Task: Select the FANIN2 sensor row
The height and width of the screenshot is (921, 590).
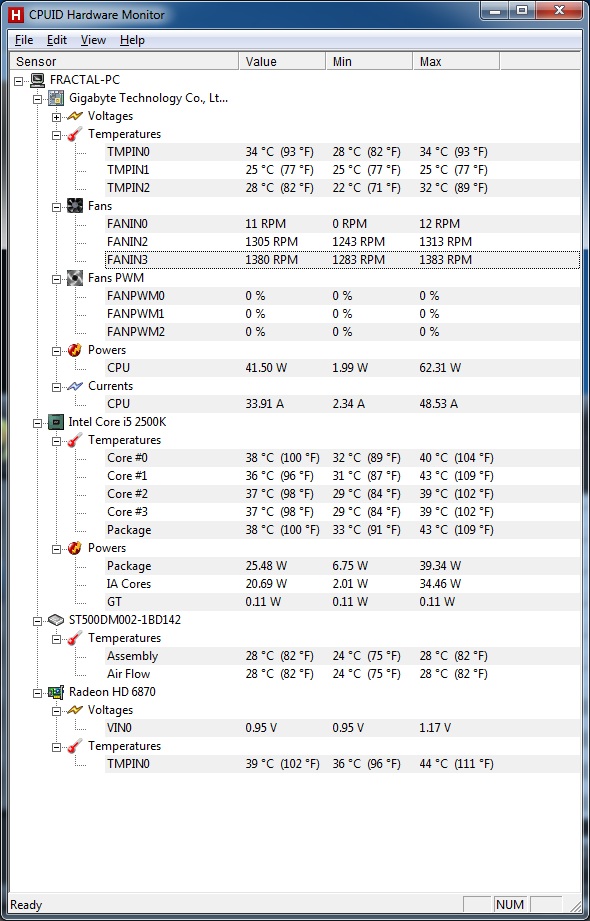Action: pyautogui.click(x=342, y=241)
